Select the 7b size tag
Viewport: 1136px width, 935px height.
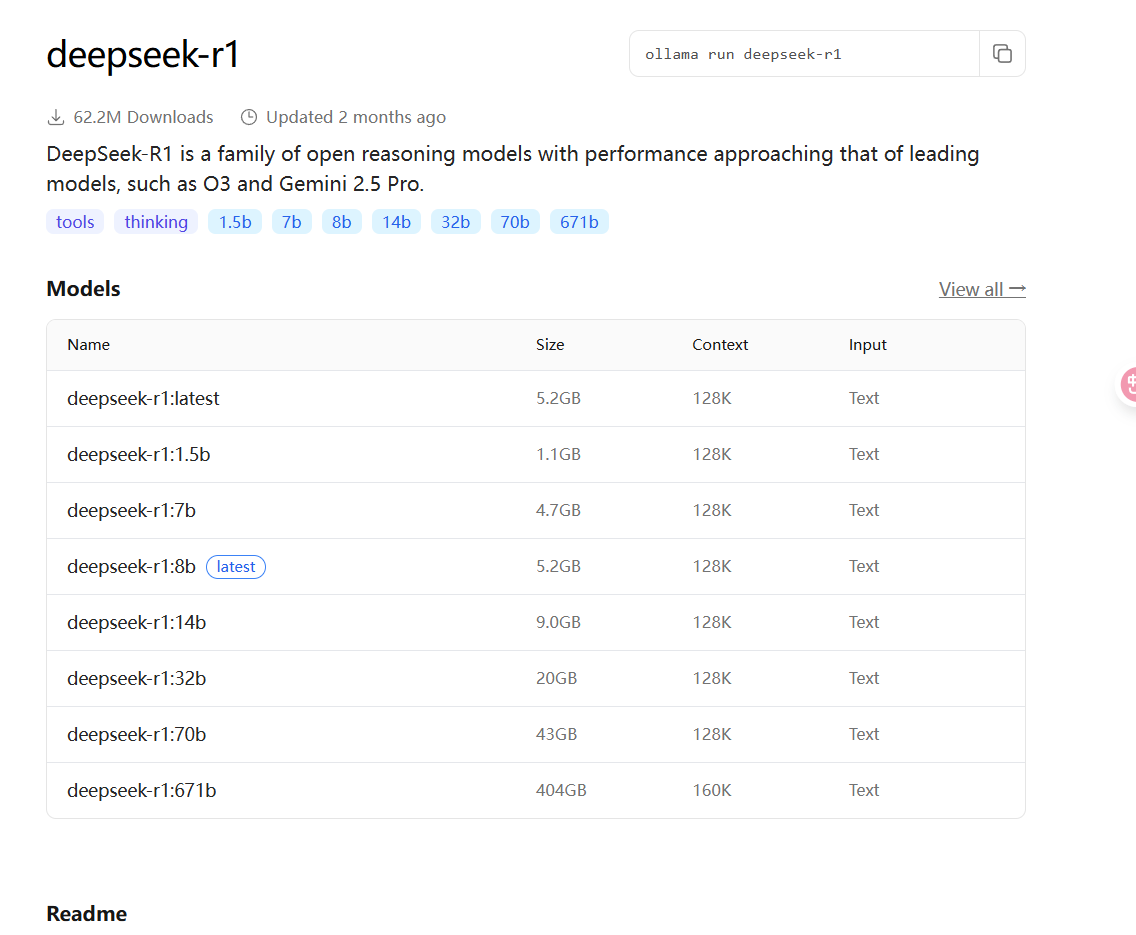click(291, 222)
